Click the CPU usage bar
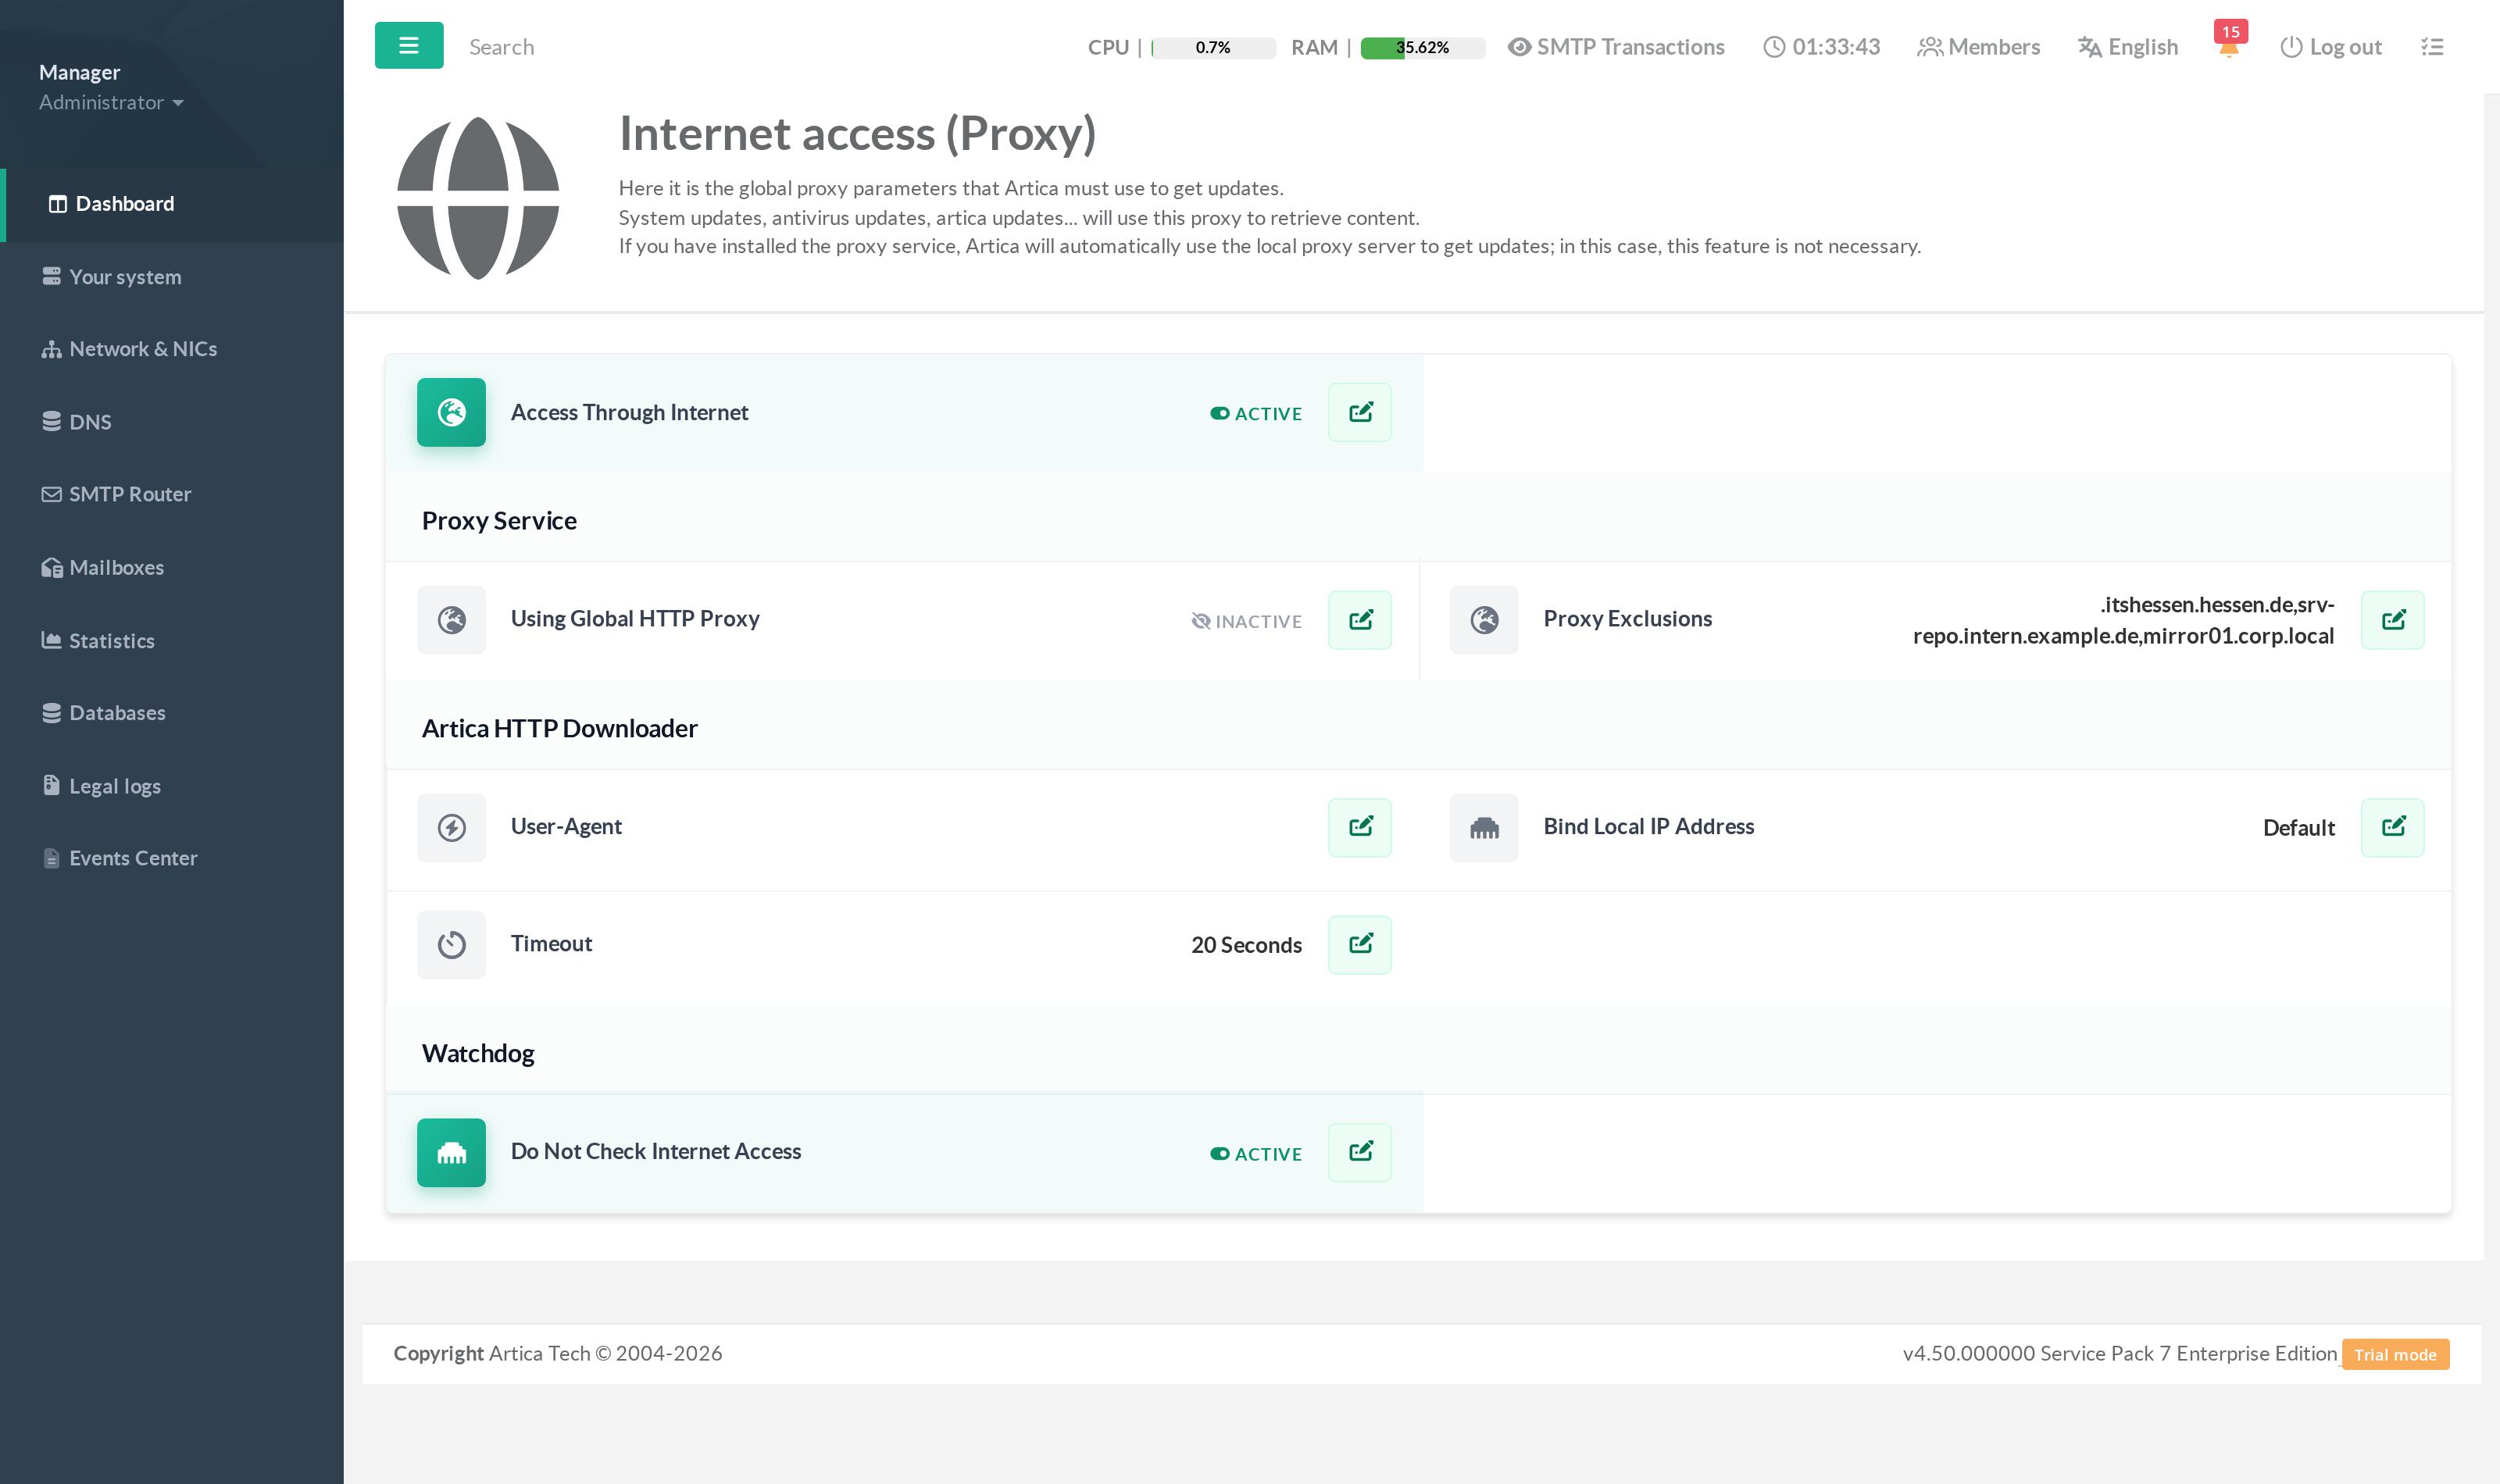 pyautogui.click(x=1213, y=47)
